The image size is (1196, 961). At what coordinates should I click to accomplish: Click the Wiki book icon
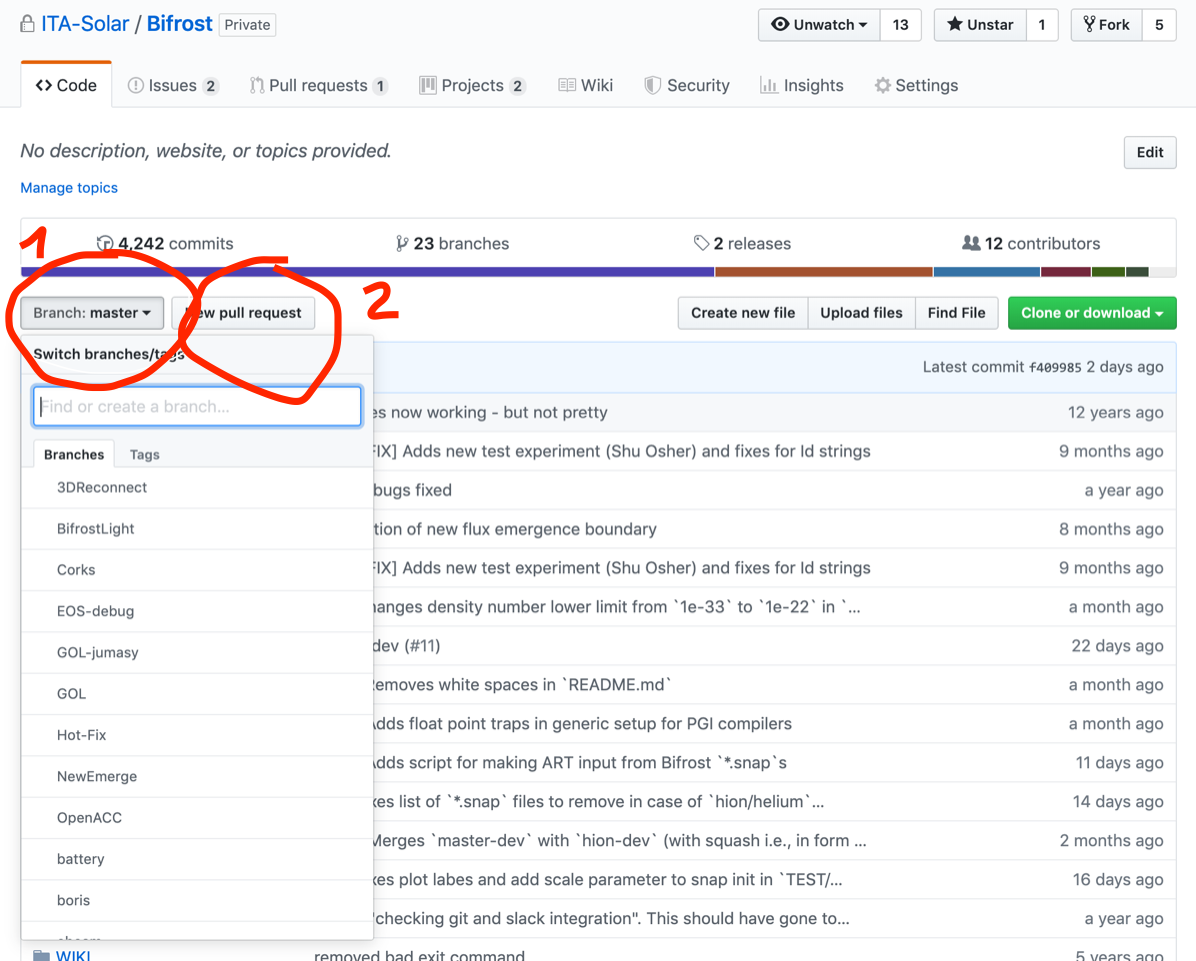(567, 85)
